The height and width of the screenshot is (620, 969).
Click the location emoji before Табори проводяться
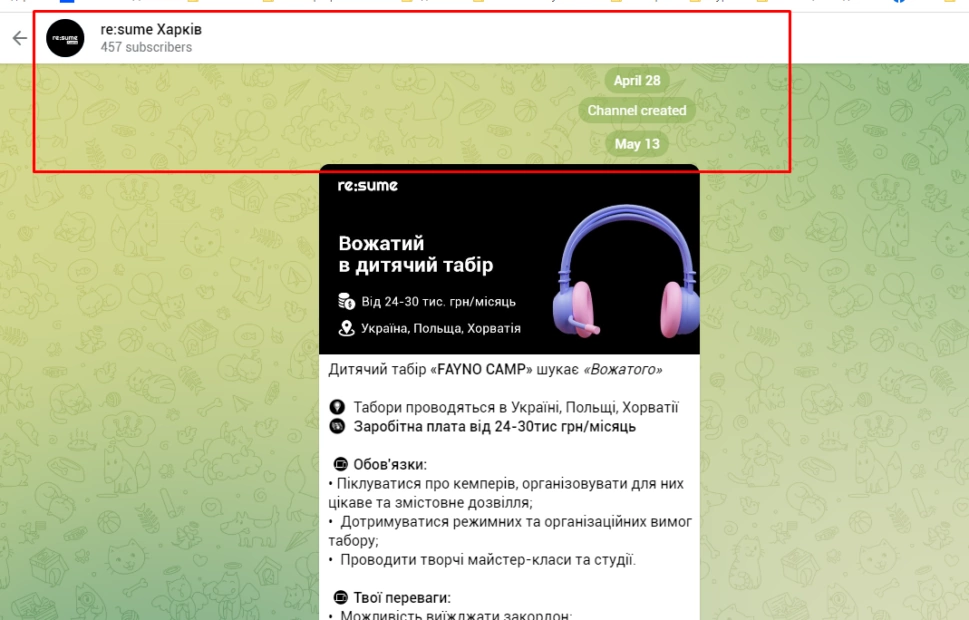[337, 407]
